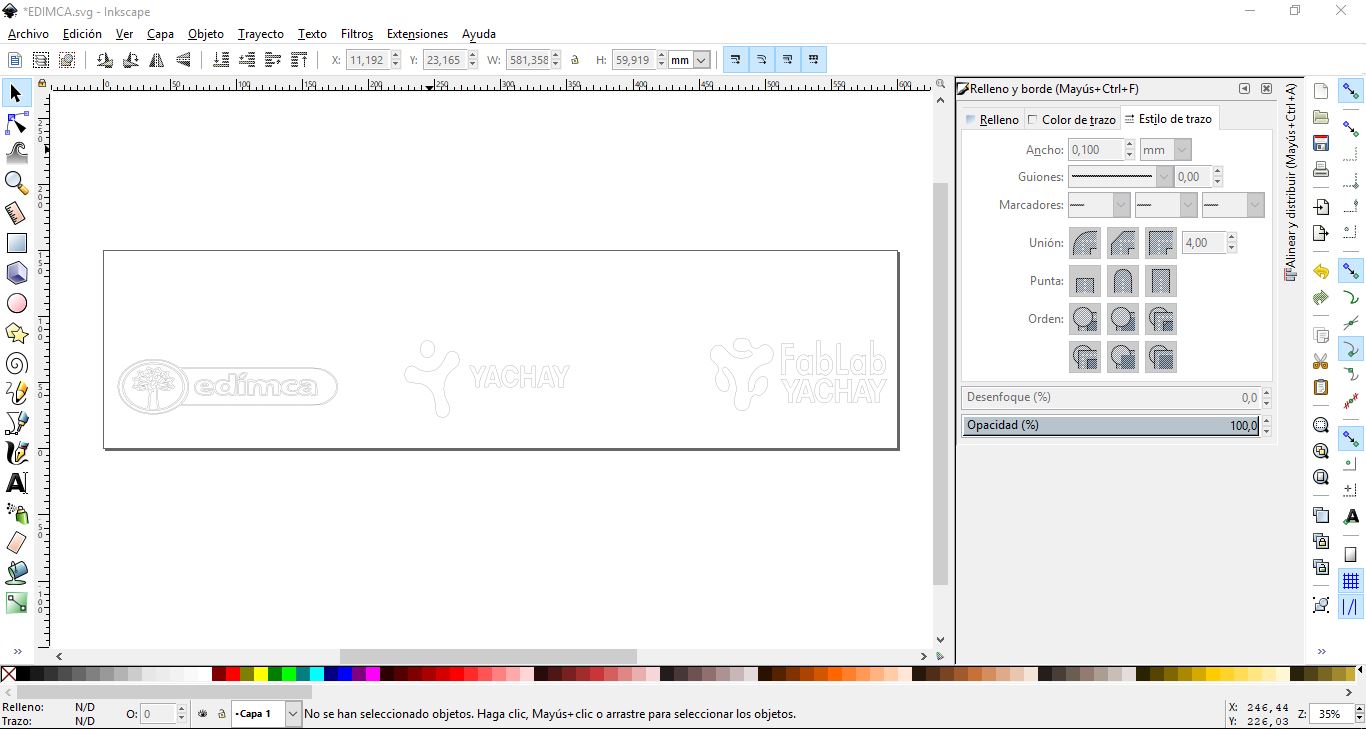
Task: Select the Ellipse tool
Action: [x=16, y=303]
